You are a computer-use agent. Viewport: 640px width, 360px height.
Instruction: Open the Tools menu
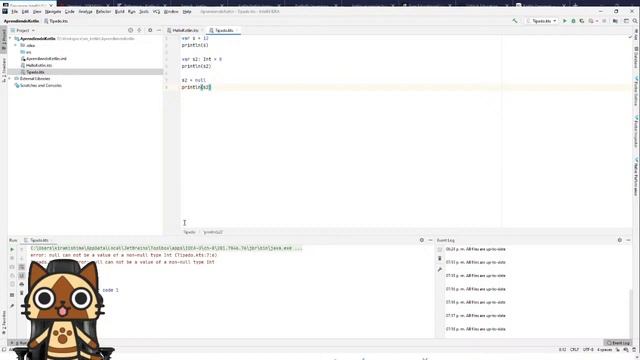point(144,12)
